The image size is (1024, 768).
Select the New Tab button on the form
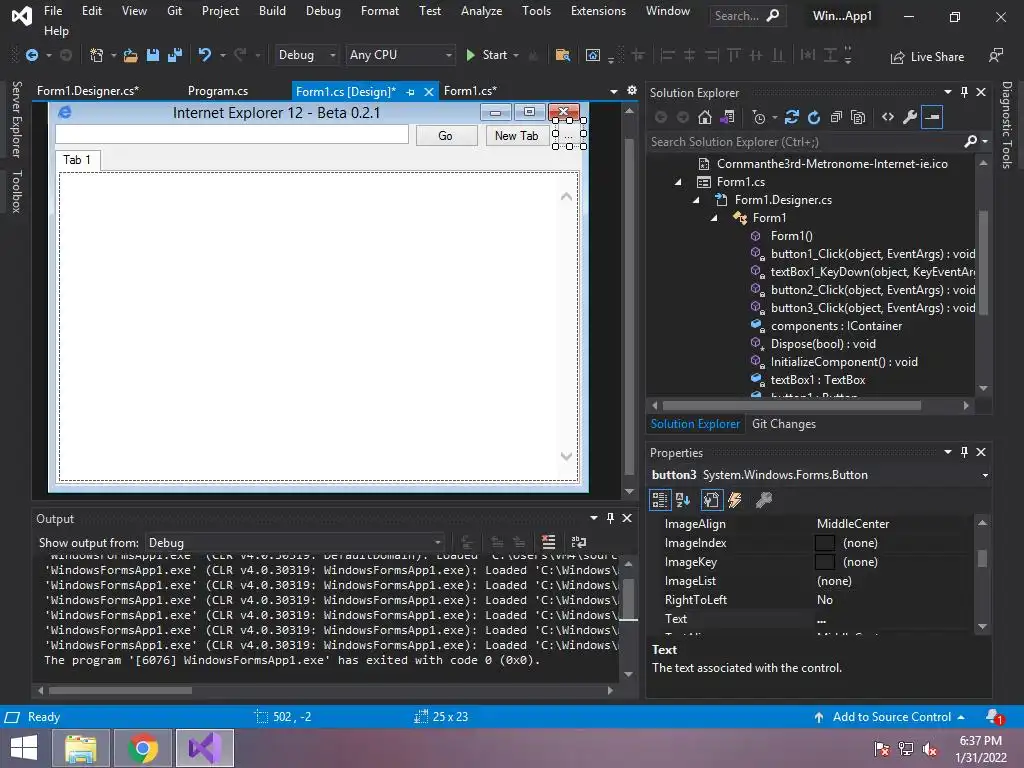(x=517, y=136)
